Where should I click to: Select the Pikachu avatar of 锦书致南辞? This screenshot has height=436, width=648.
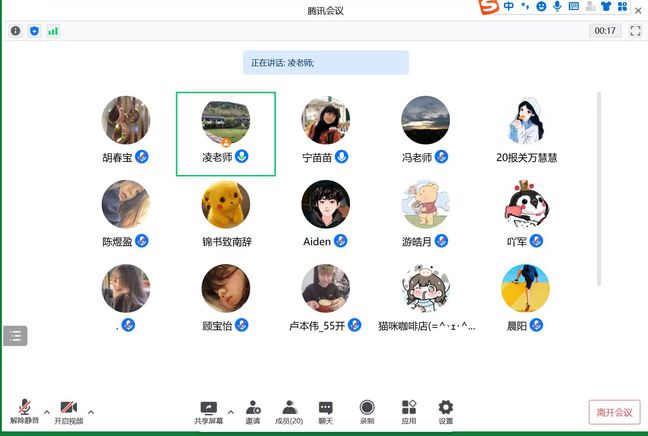[x=226, y=204]
